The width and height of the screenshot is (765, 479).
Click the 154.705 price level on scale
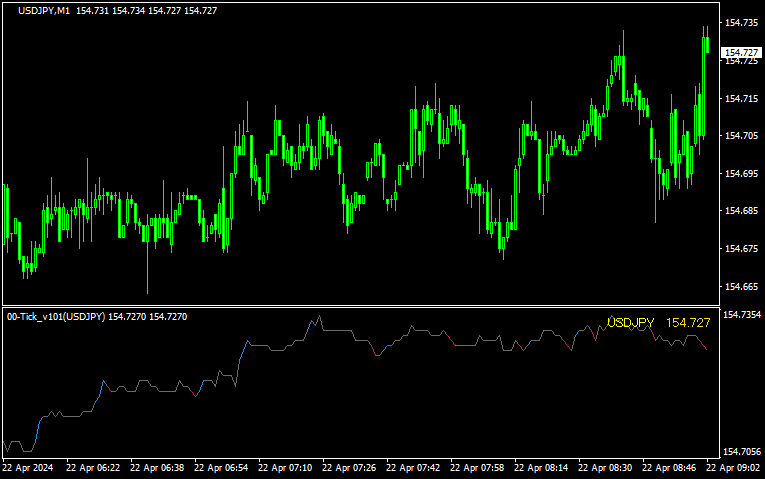tap(741, 136)
